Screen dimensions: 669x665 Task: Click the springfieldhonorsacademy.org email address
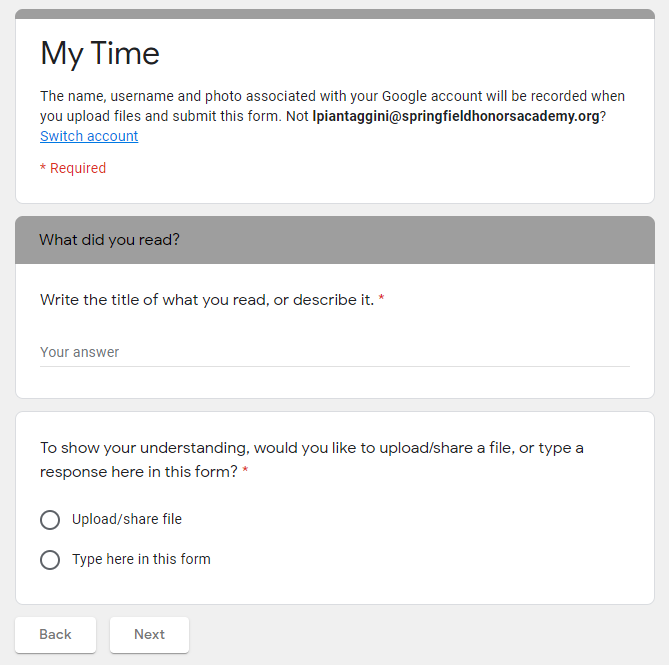tap(455, 116)
